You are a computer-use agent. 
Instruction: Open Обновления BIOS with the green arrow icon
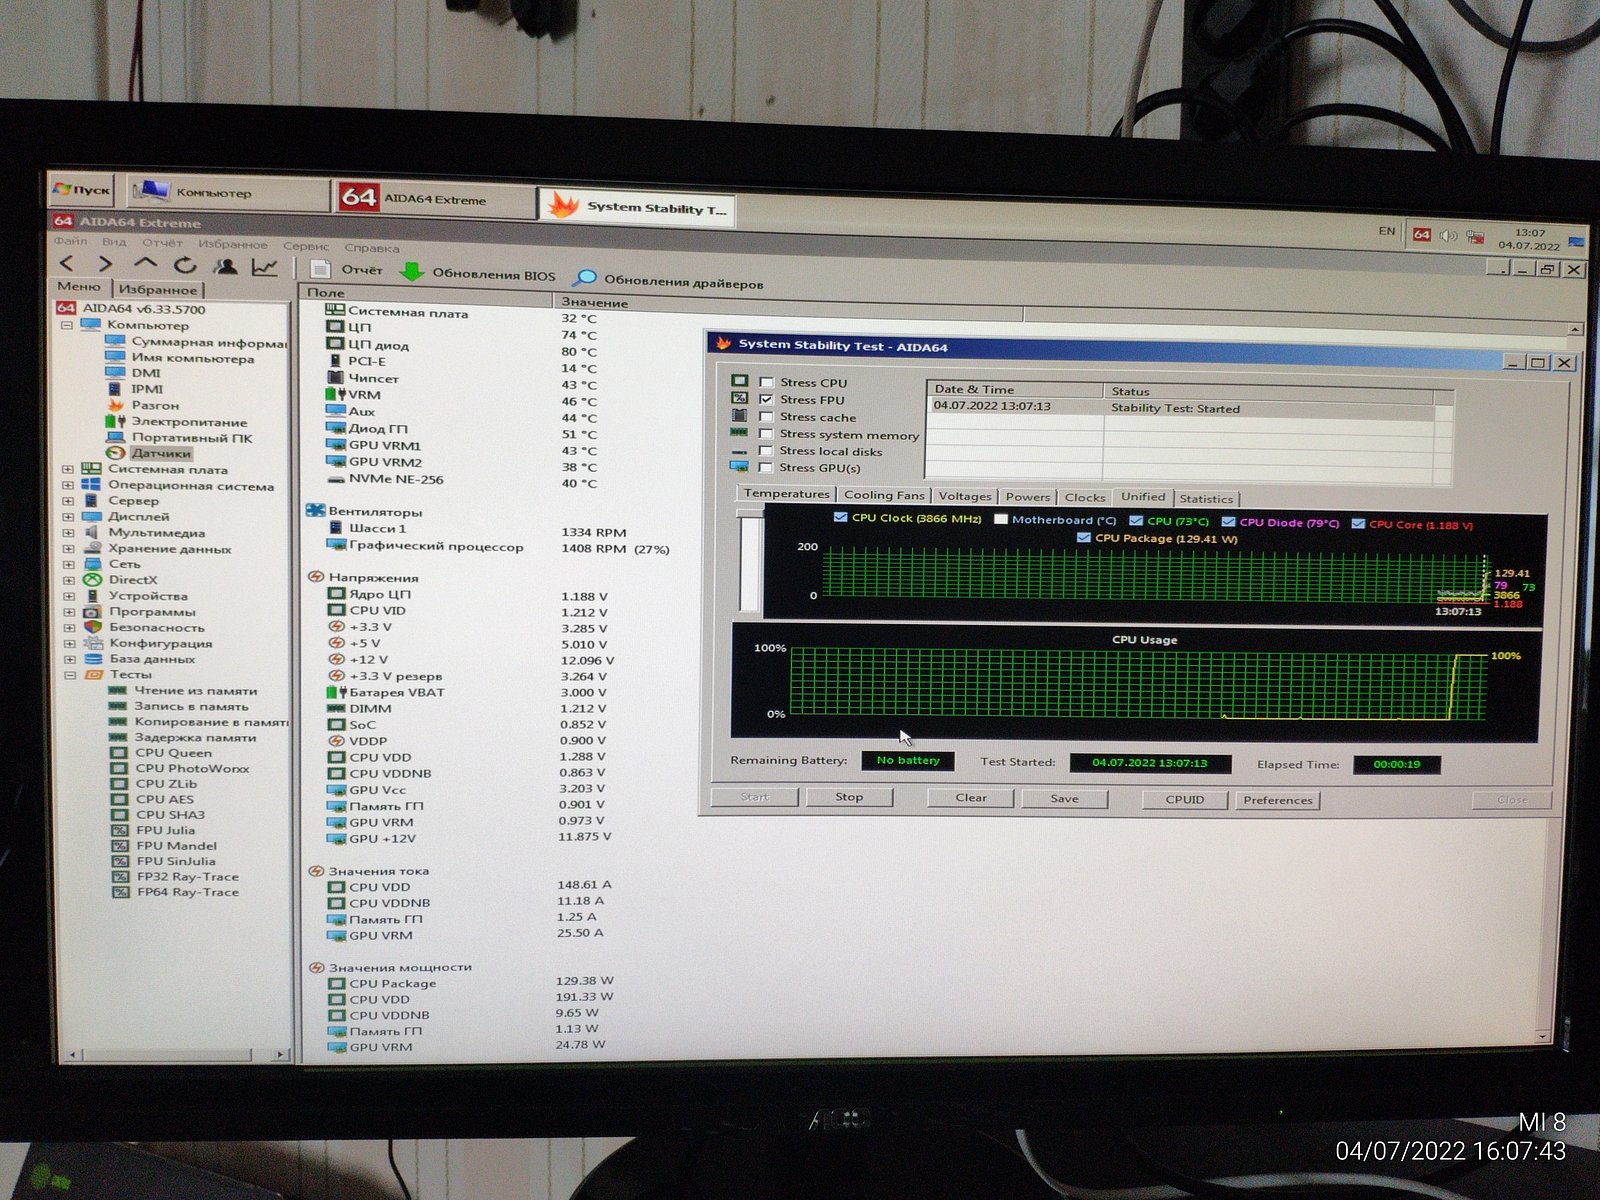tap(411, 272)
